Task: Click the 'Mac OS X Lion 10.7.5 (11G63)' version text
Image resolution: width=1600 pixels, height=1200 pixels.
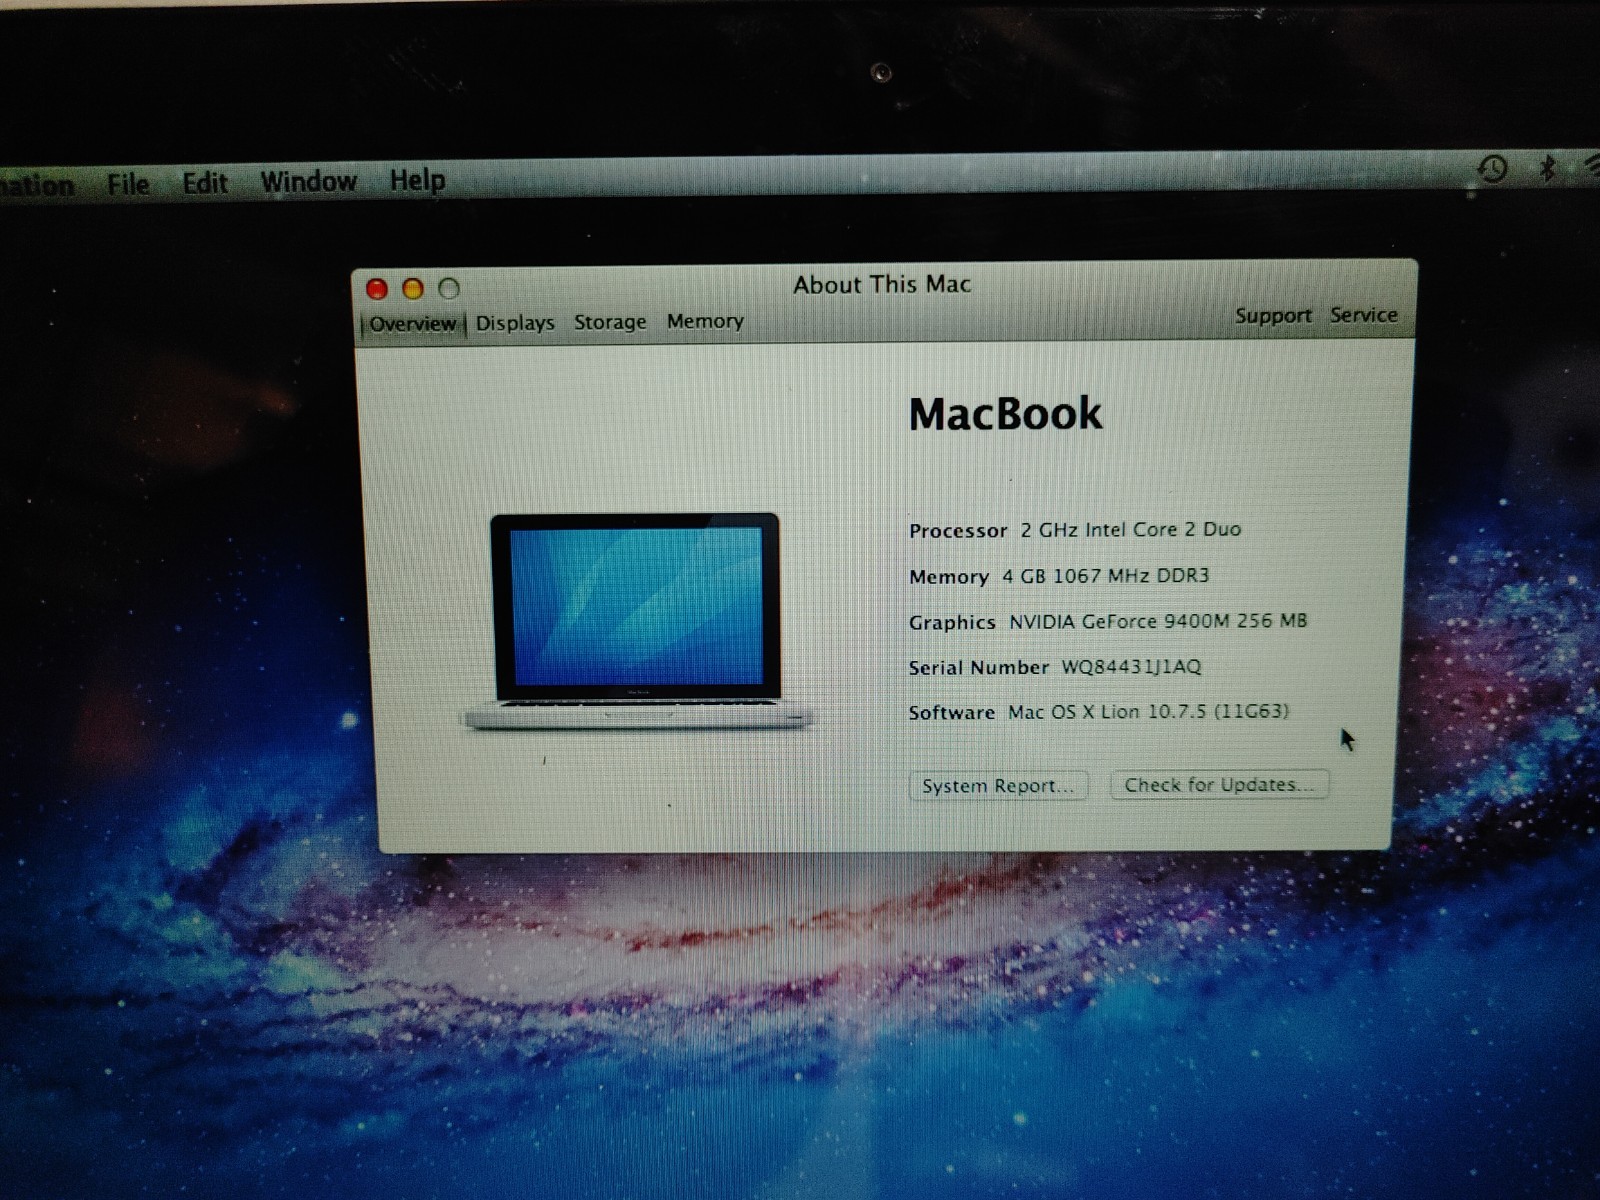Action: click(x=1148, y=712)
